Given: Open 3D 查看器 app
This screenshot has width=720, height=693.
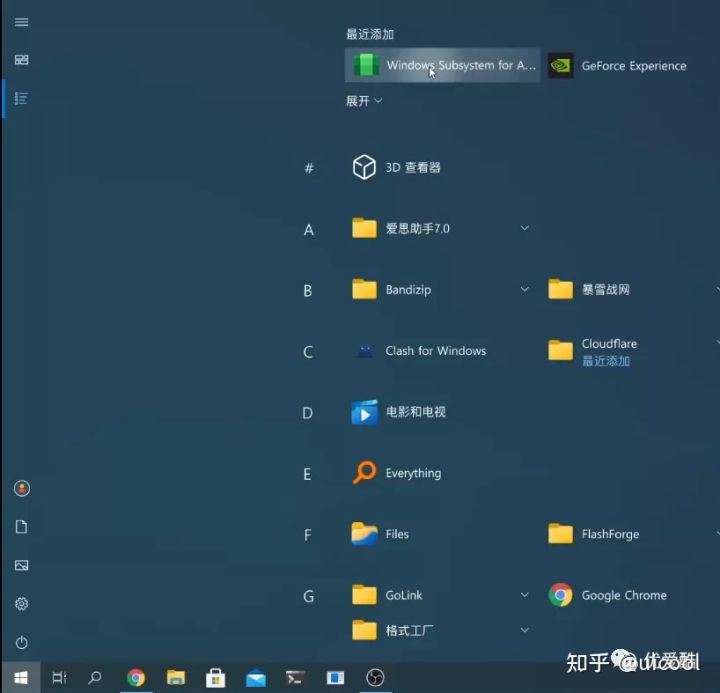Looking at the screenshot, I should tap(397, 167).
